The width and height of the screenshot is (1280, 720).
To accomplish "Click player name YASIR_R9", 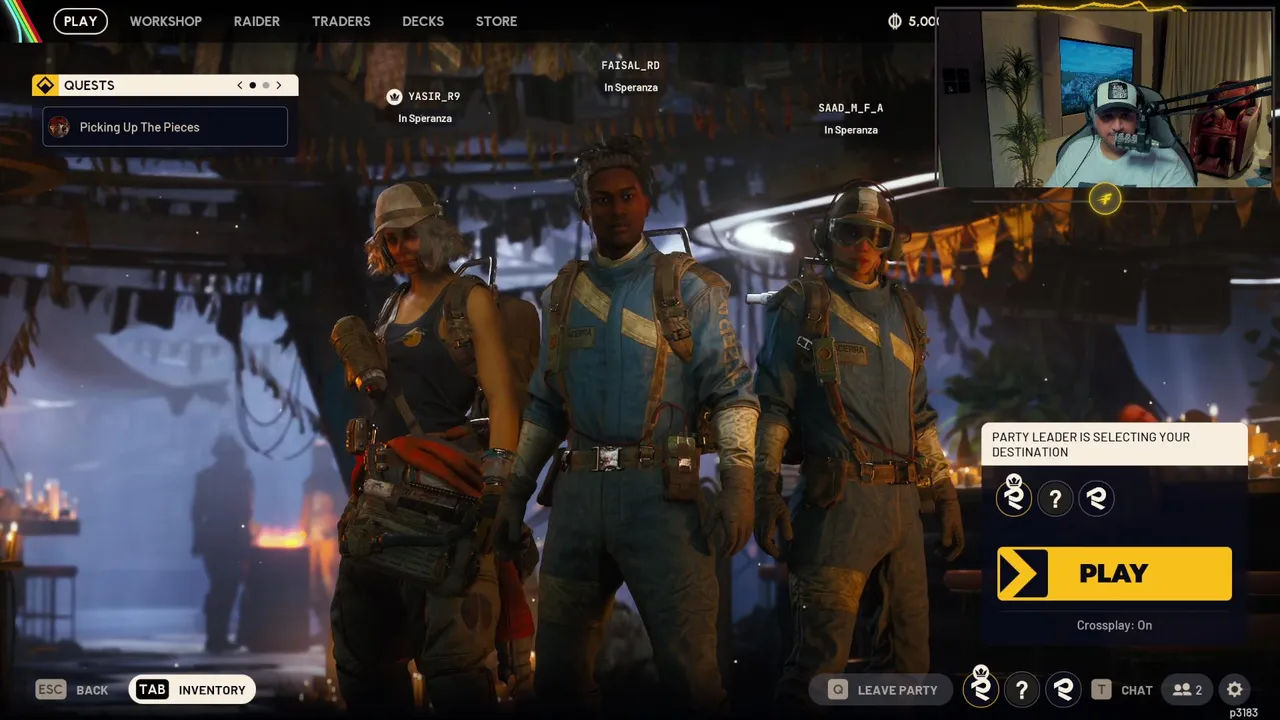I will point(434,97).
